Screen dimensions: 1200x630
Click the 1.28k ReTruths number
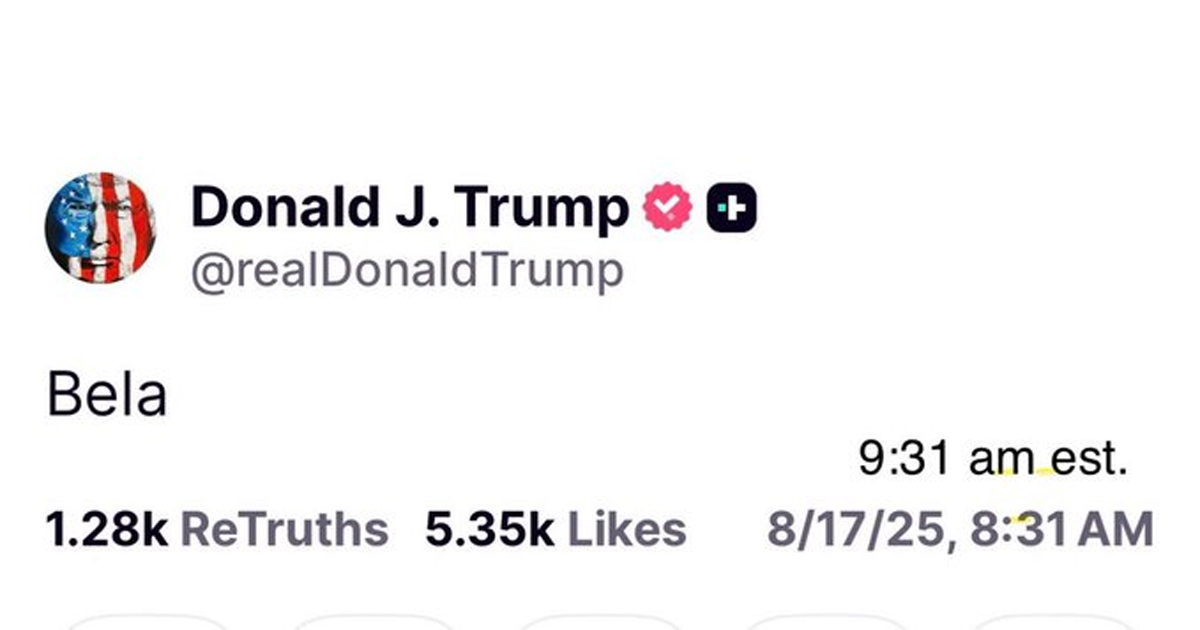[106, 529]
